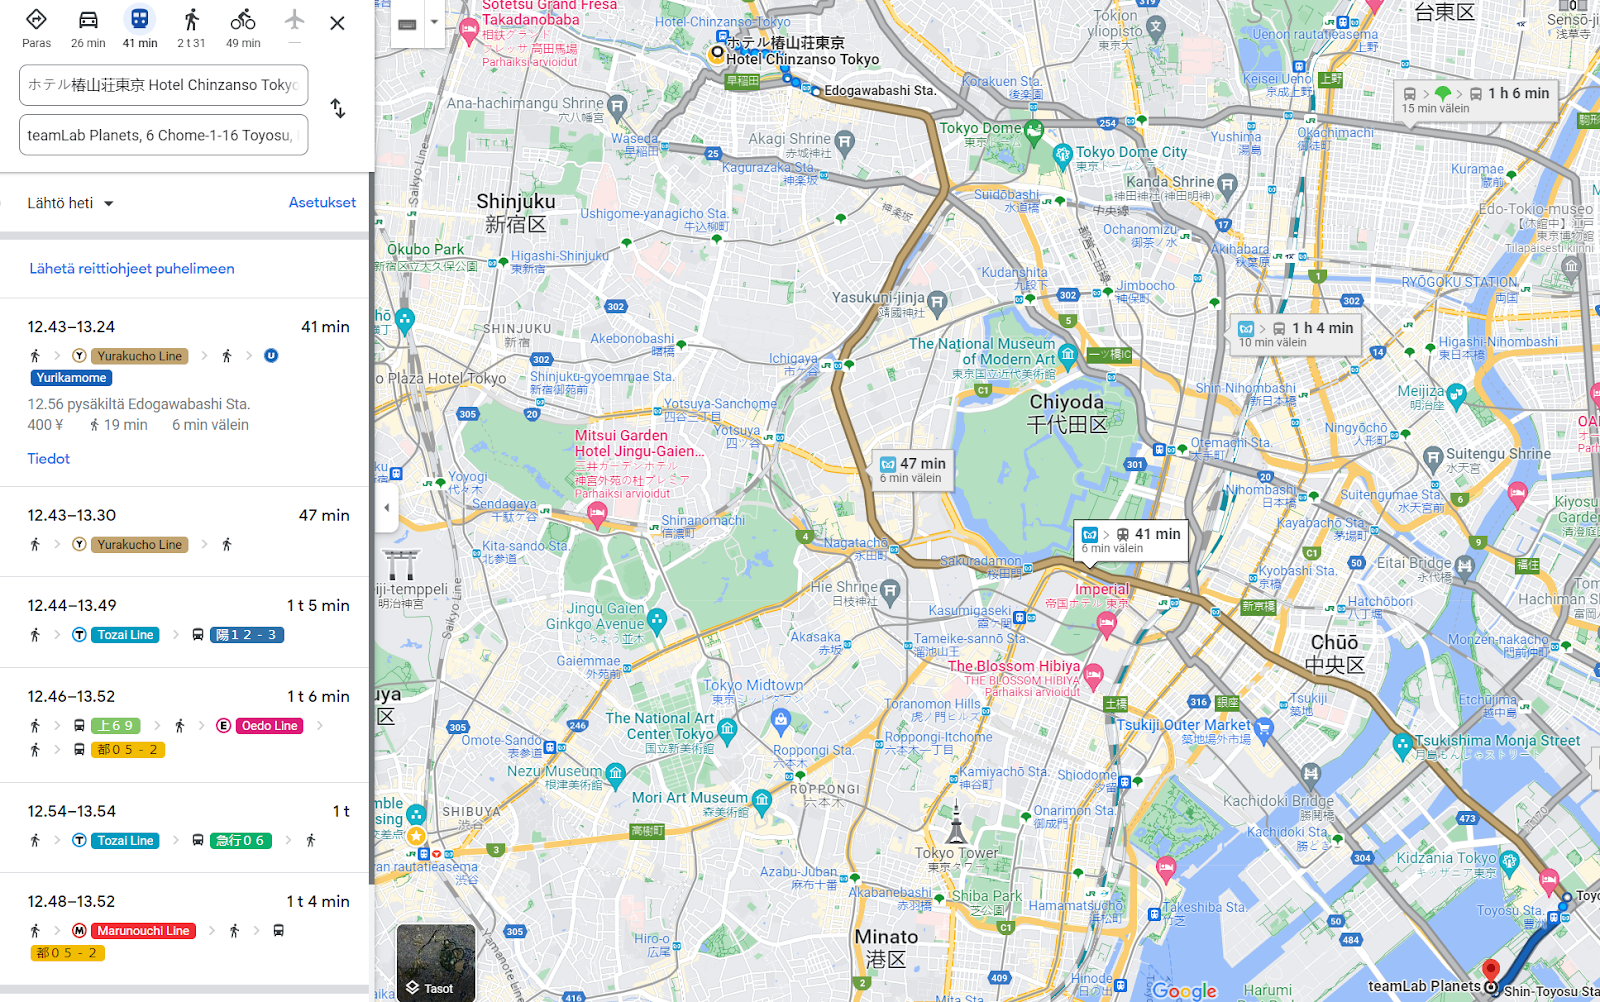Screen dimensions: 1600x1002
Task: Click Edogawabashi Sta. label on map
Action: click(x=880, y=91)
